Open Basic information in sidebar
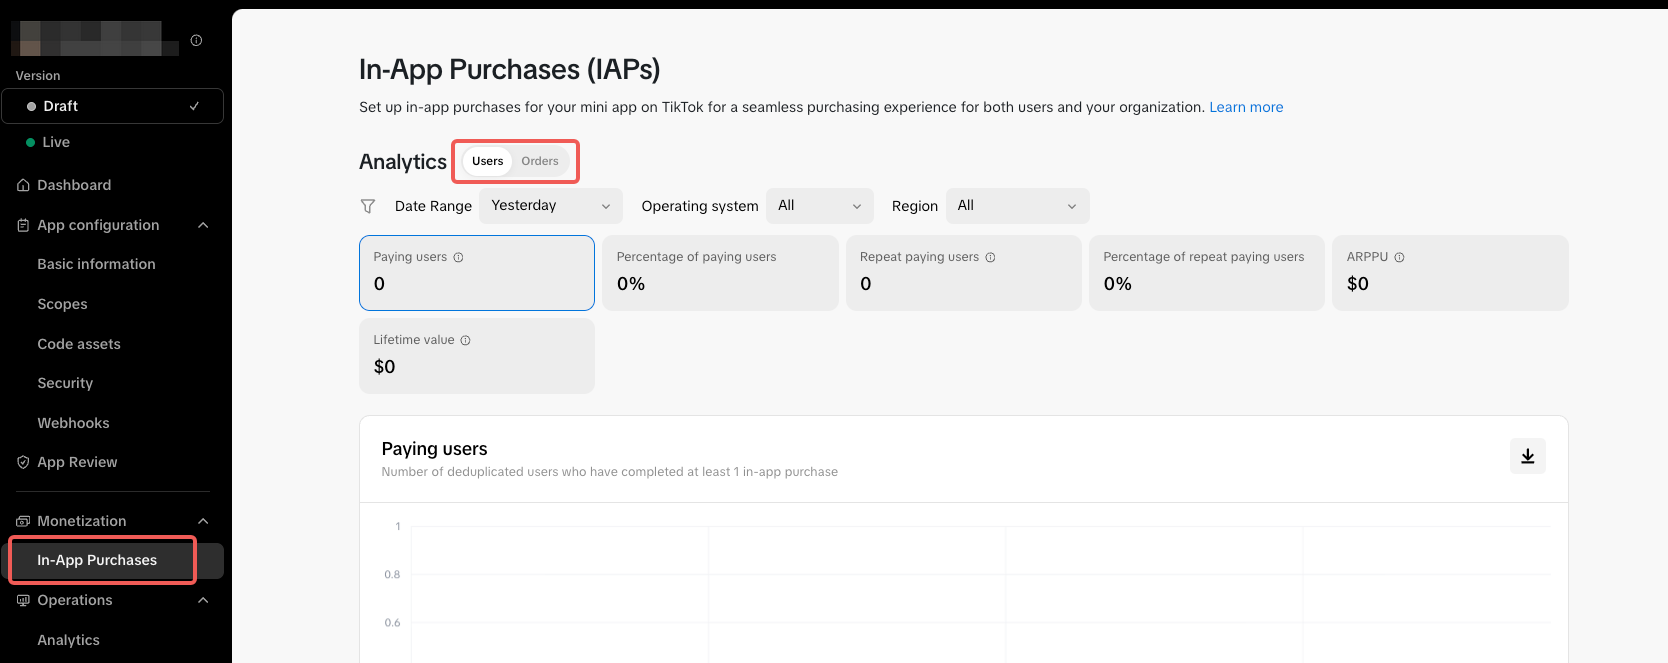This screenshot has height=663, width=1668. coord(96,264)
